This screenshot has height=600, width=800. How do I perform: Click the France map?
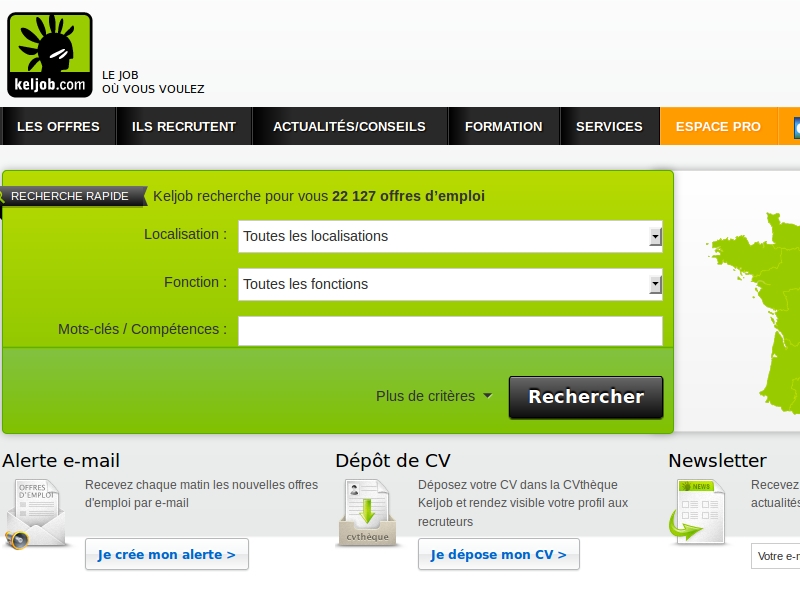click(758, 310)
